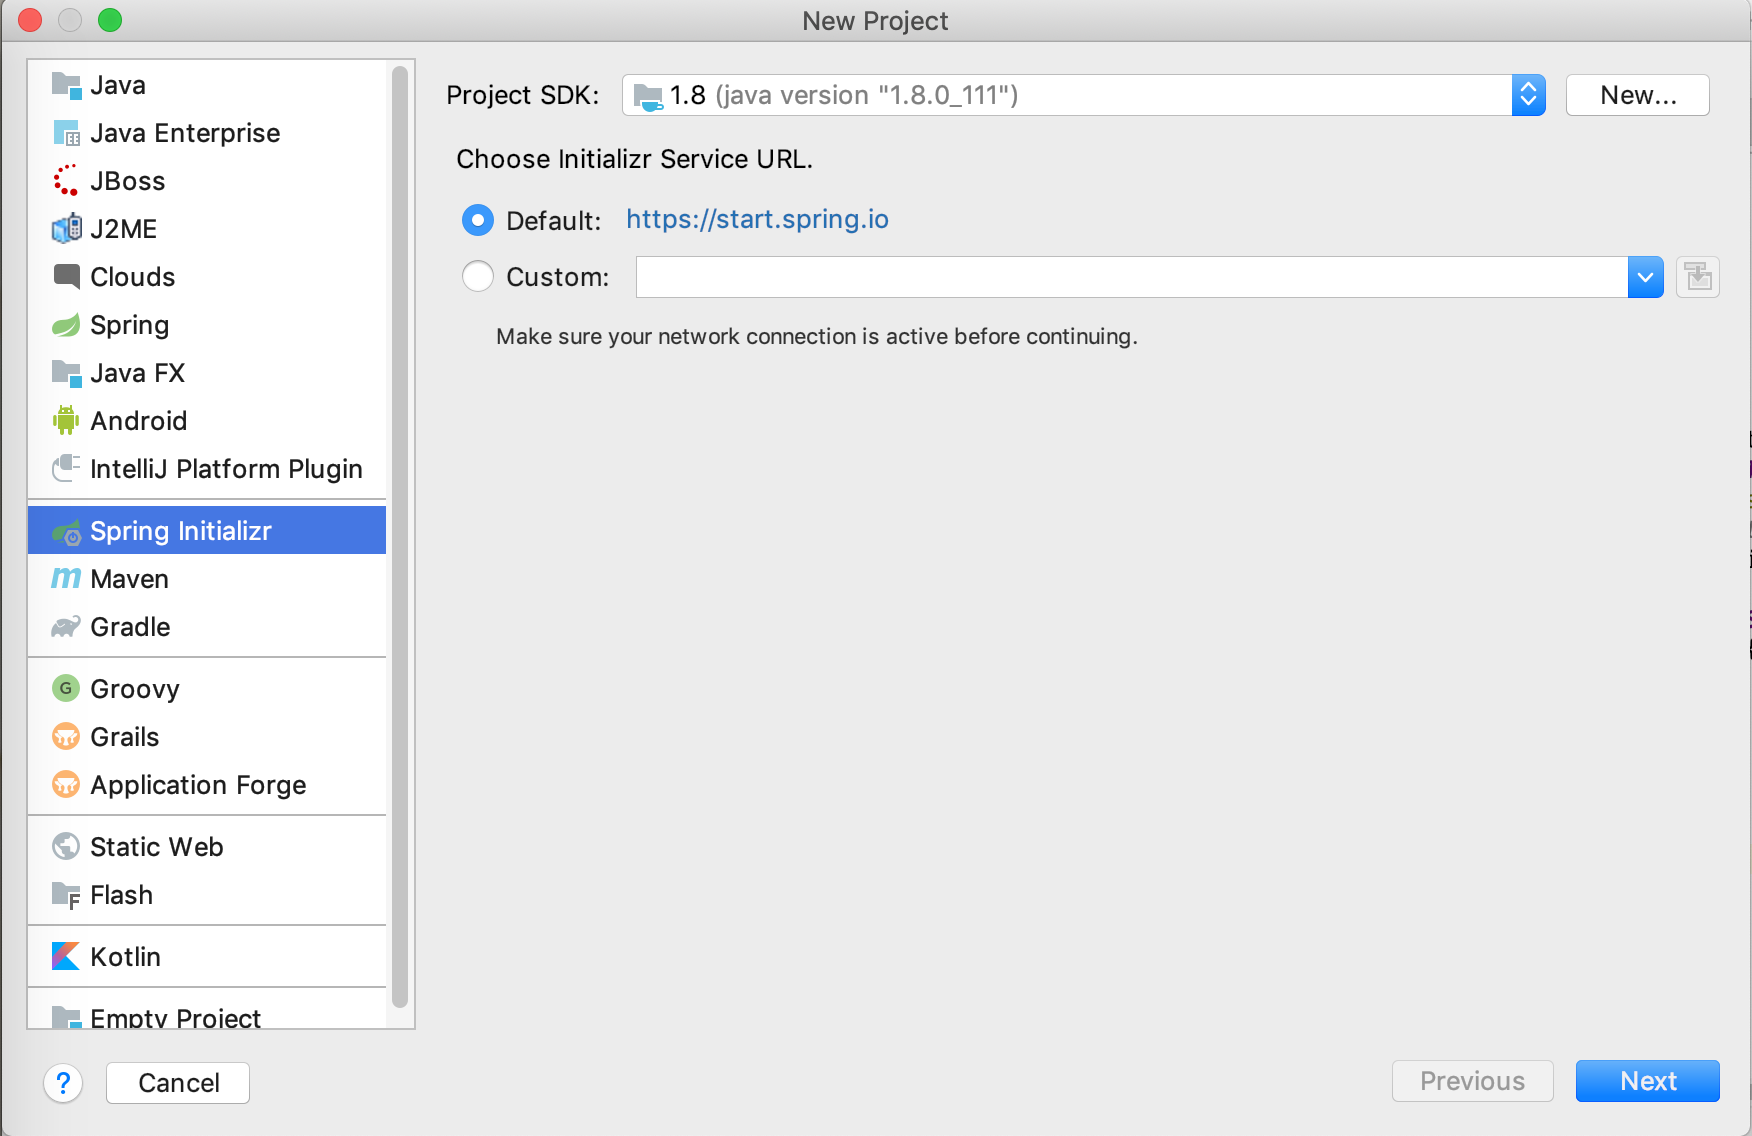The width and height of the screenshot is (1752, 1136).
Task: Click the Cancel button
Action: click(178, 1083)
